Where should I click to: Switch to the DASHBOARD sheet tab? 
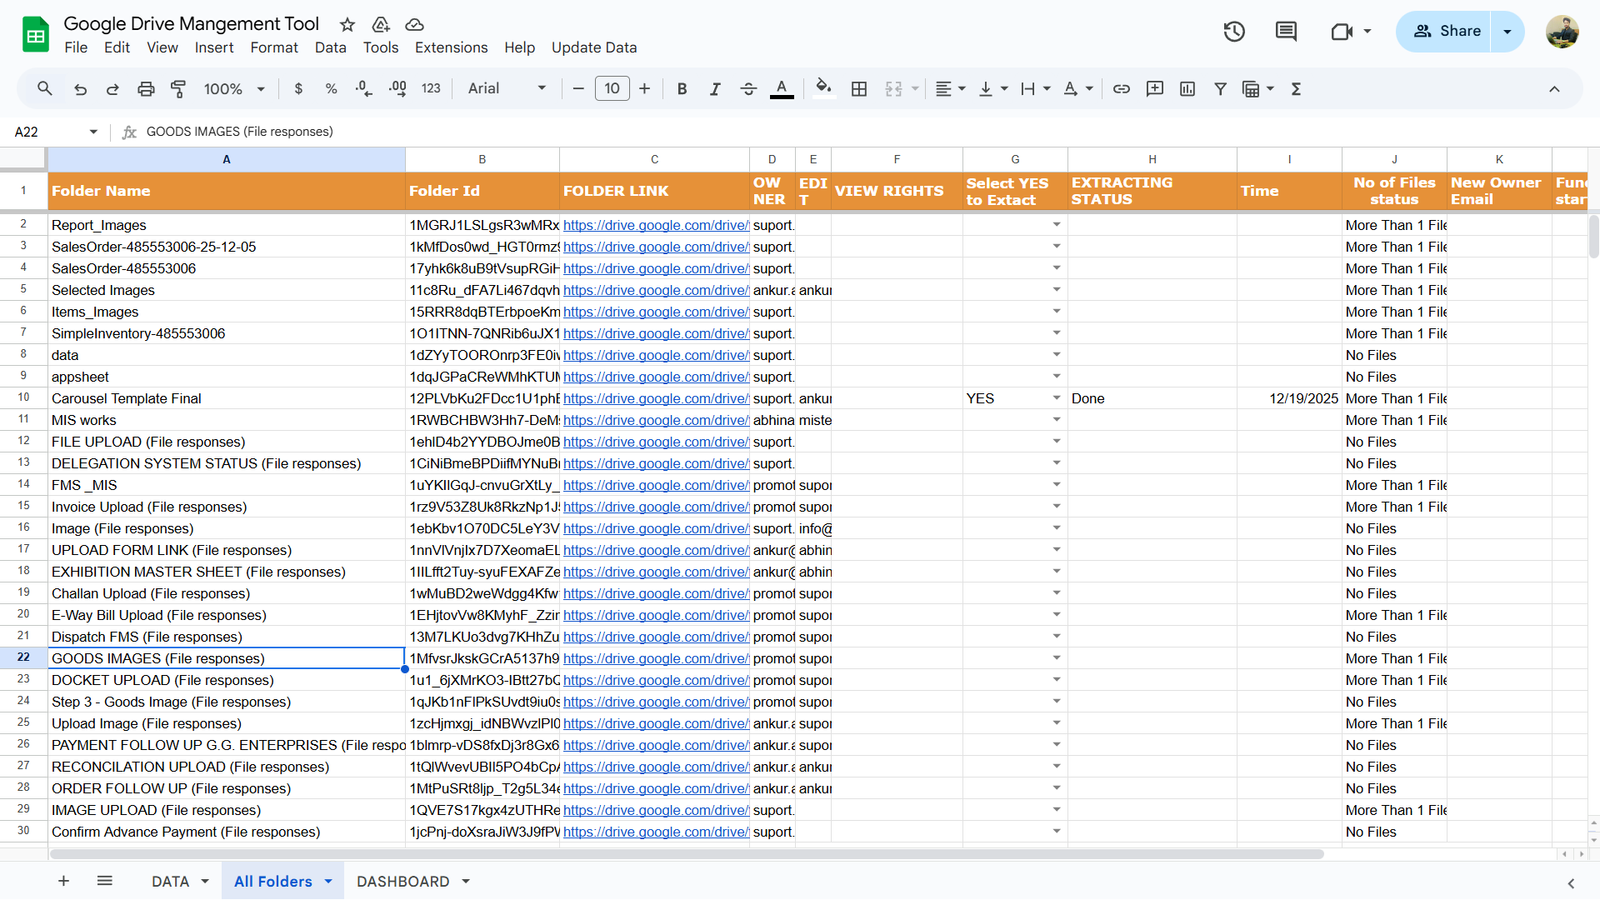(x=403, y=881)
